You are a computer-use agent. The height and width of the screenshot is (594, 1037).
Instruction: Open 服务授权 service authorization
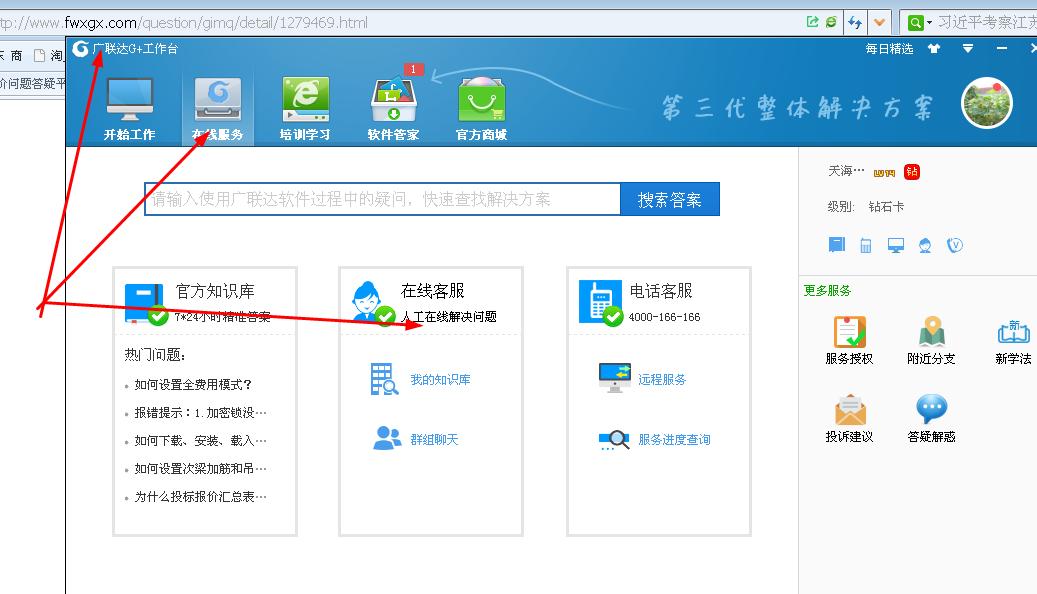[x=849, y=341]
